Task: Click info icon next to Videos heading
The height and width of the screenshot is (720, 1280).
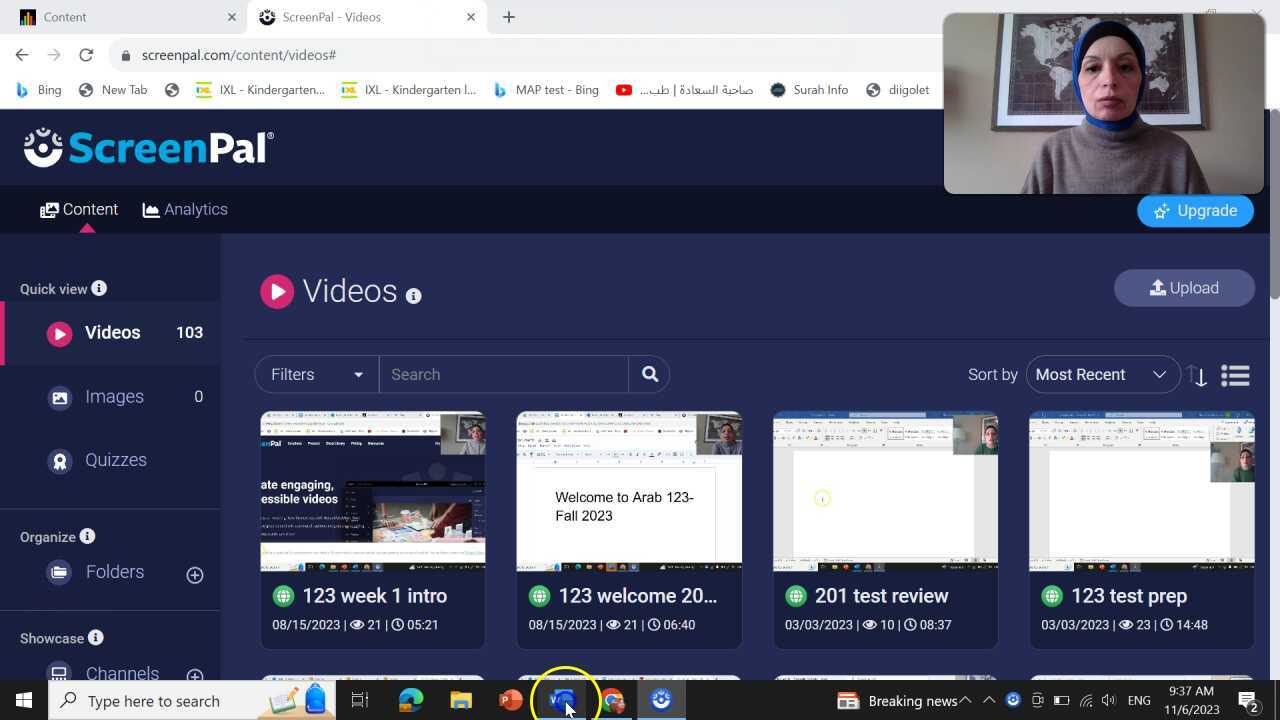Action: coord(413,295)
